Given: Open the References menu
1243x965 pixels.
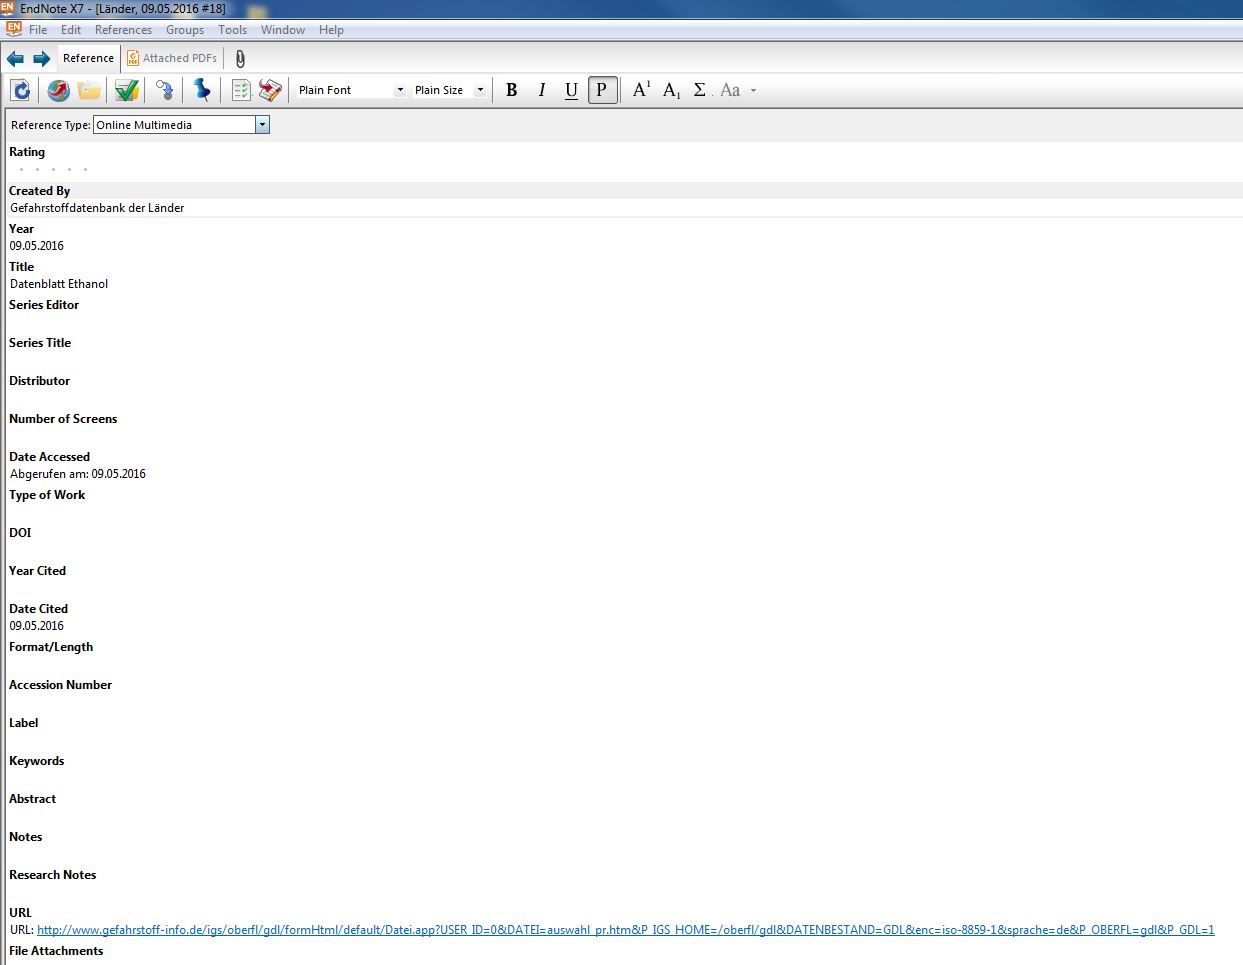Looking at the screenshot, I should tap(123, 29).
